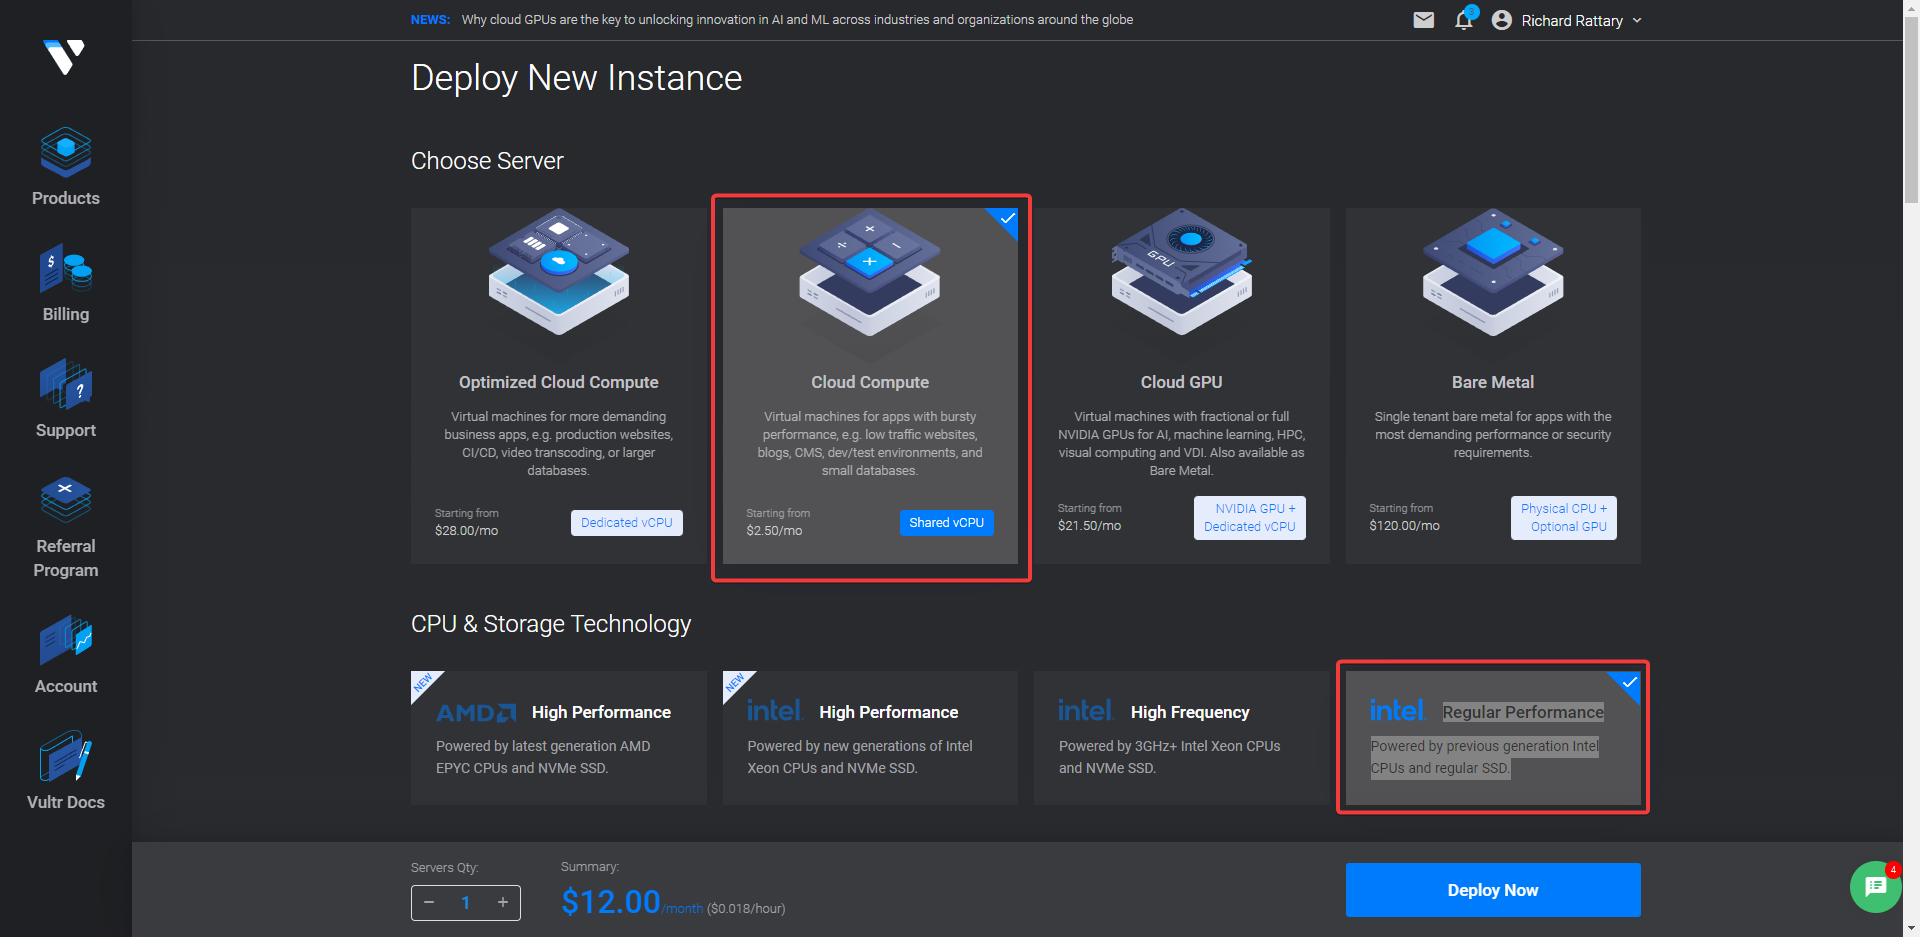Open the Products sidebar icon

(66, 152)
